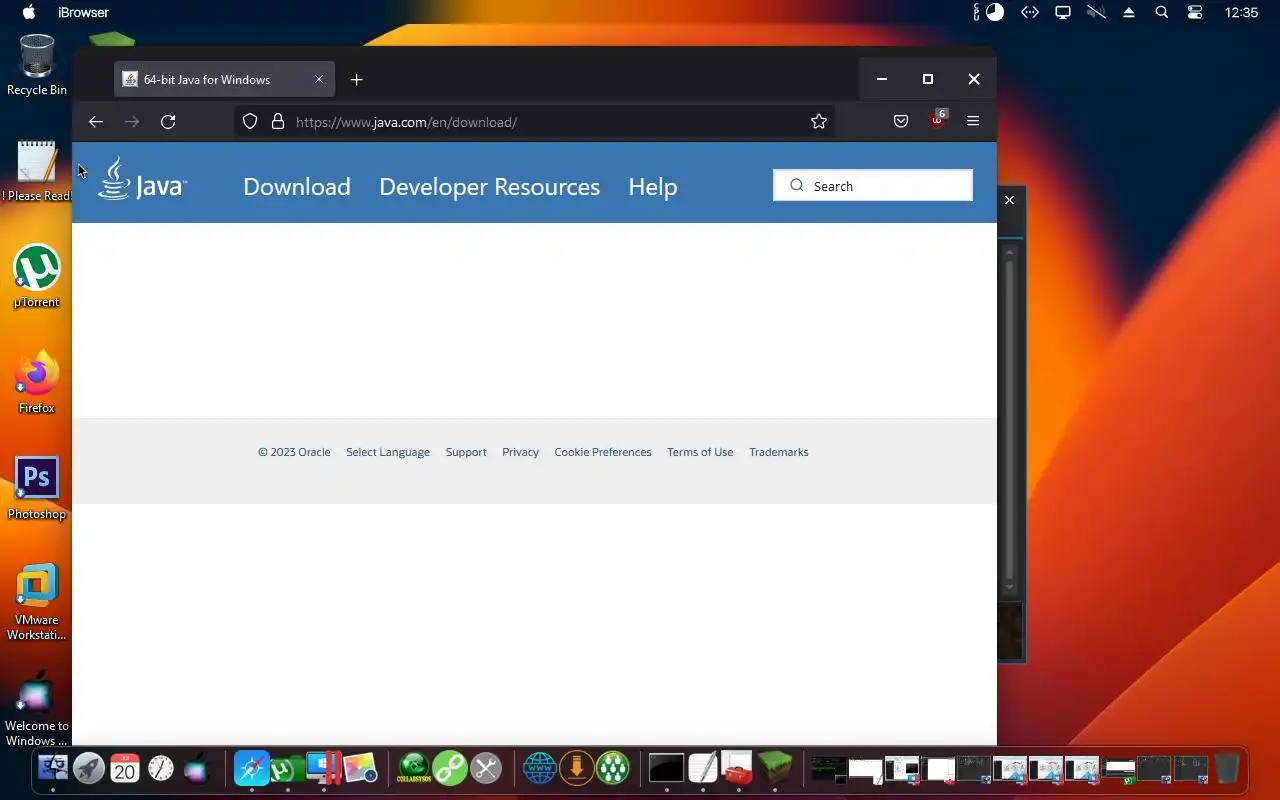Open the Photos icon in the dock
This screenshot has height=800, width=1280.
360,768
